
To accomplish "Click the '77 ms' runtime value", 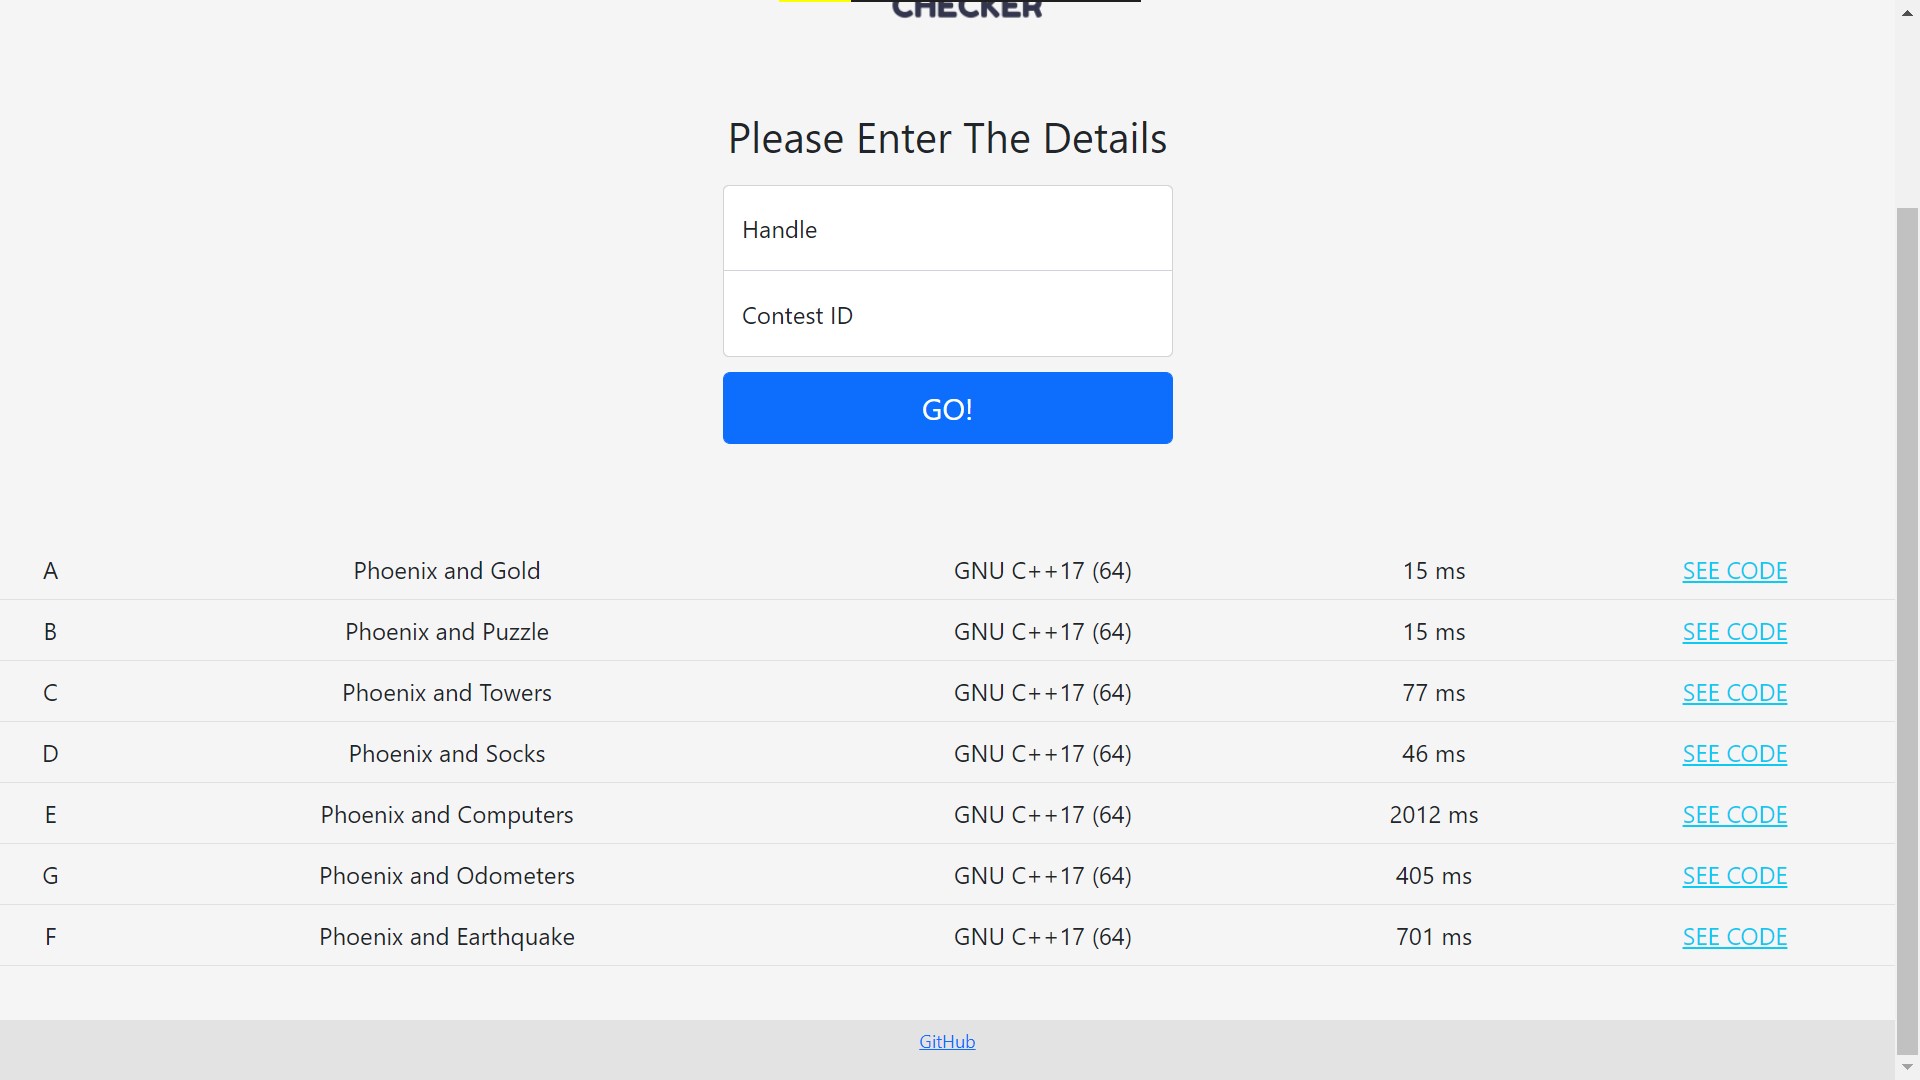I will pos(1433,693).
